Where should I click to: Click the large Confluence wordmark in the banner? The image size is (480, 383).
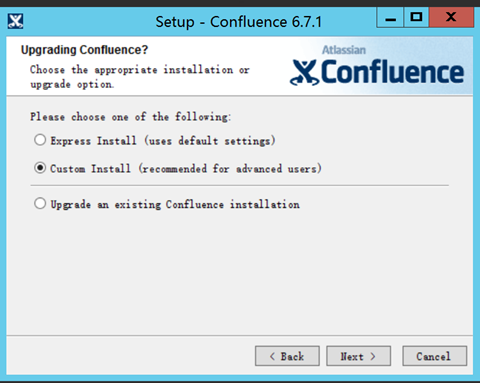pos(392,72)
